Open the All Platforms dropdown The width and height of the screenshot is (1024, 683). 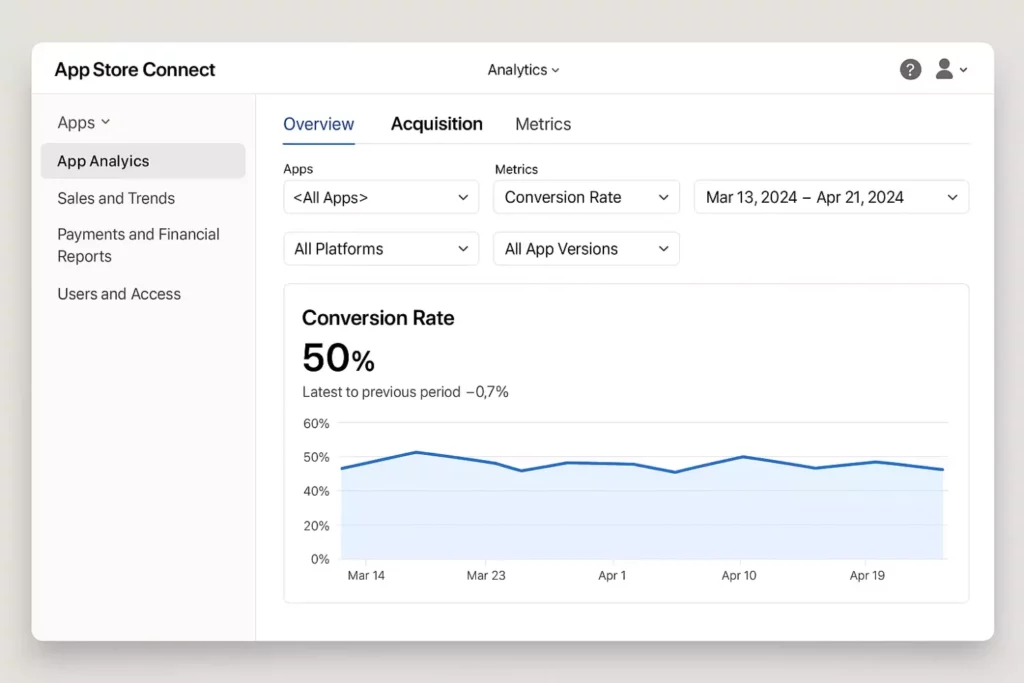coord(381,249)
